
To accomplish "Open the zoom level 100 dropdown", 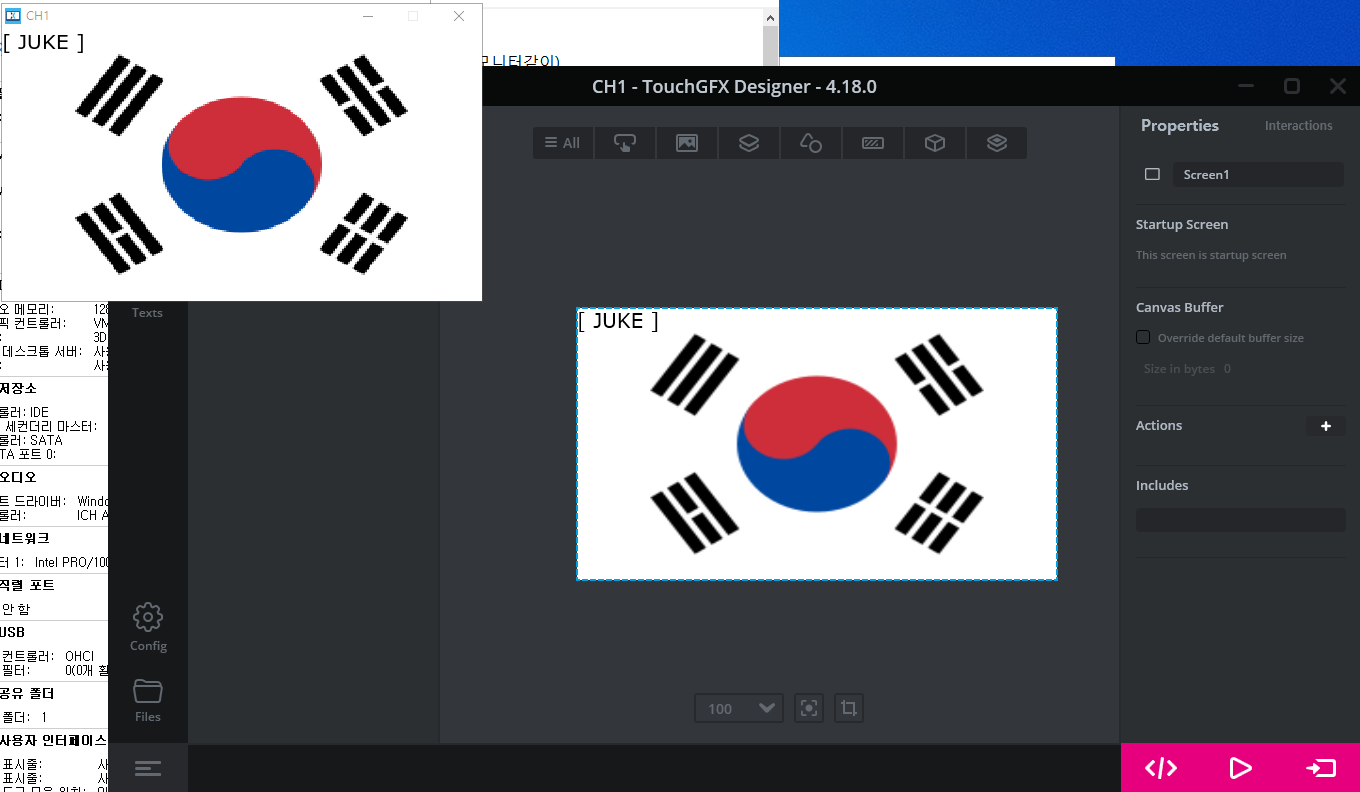I will (739, 708).
